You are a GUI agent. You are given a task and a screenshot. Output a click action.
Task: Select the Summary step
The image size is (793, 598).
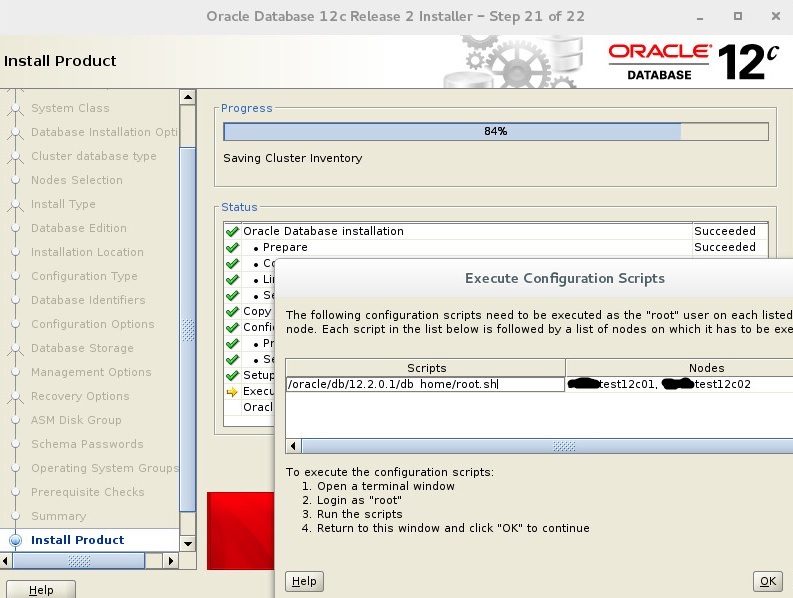coord(59,516)
